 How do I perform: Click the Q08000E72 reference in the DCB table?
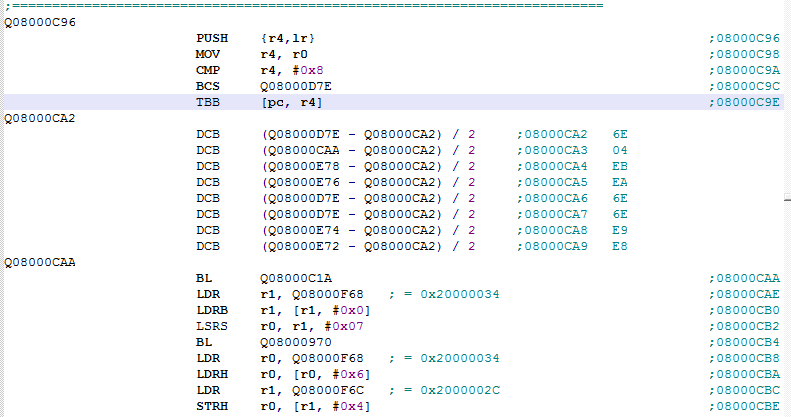(300, 246)
